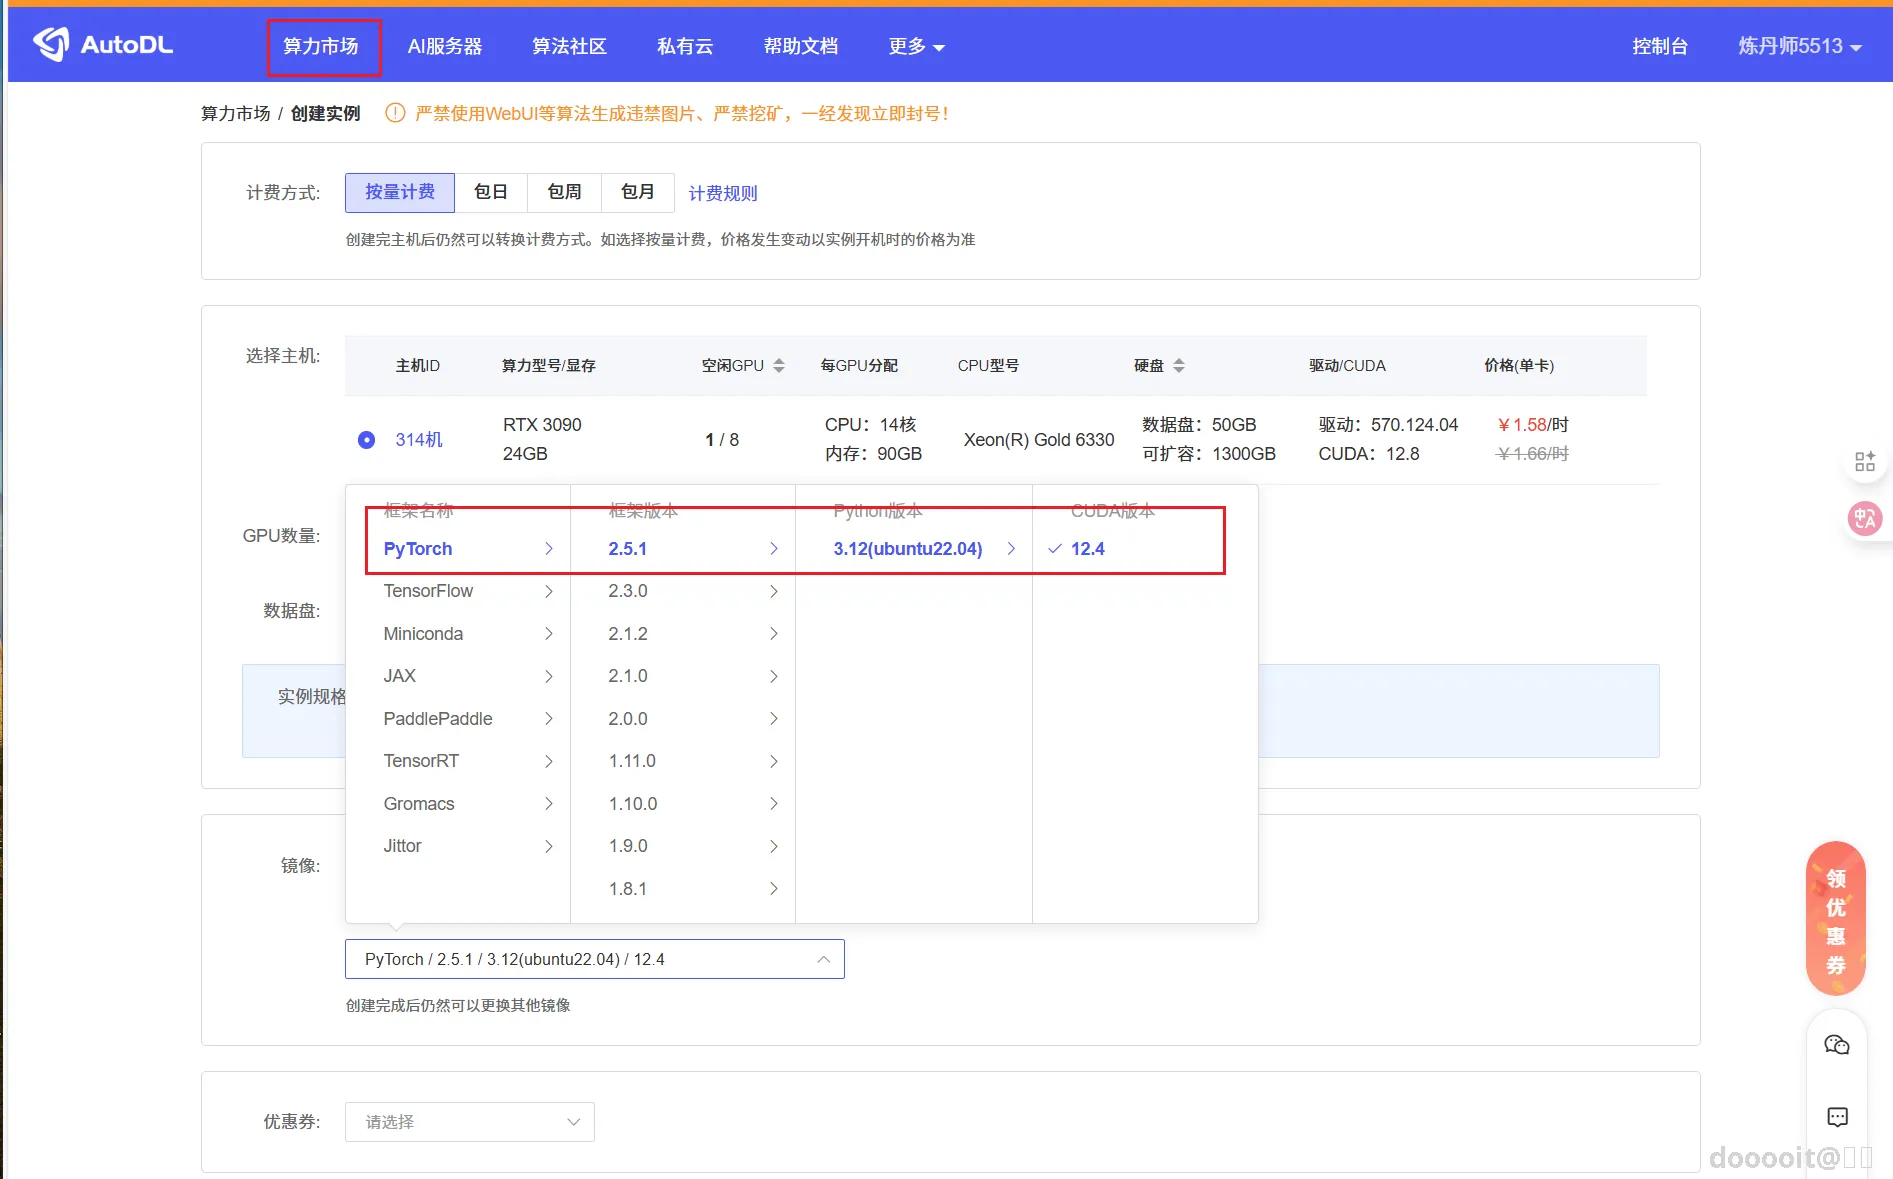Open the feedback chat bubble icon

point(1836,1117)
